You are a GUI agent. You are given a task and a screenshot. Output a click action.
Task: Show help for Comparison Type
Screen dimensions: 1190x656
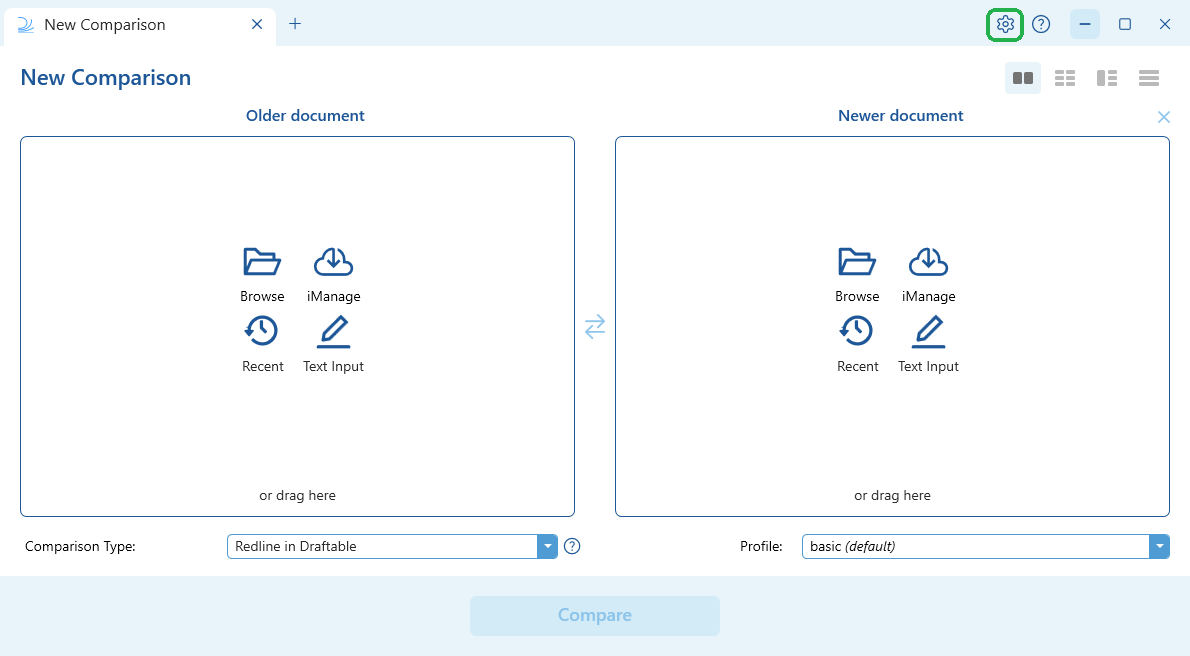click(x=572, y=546)
